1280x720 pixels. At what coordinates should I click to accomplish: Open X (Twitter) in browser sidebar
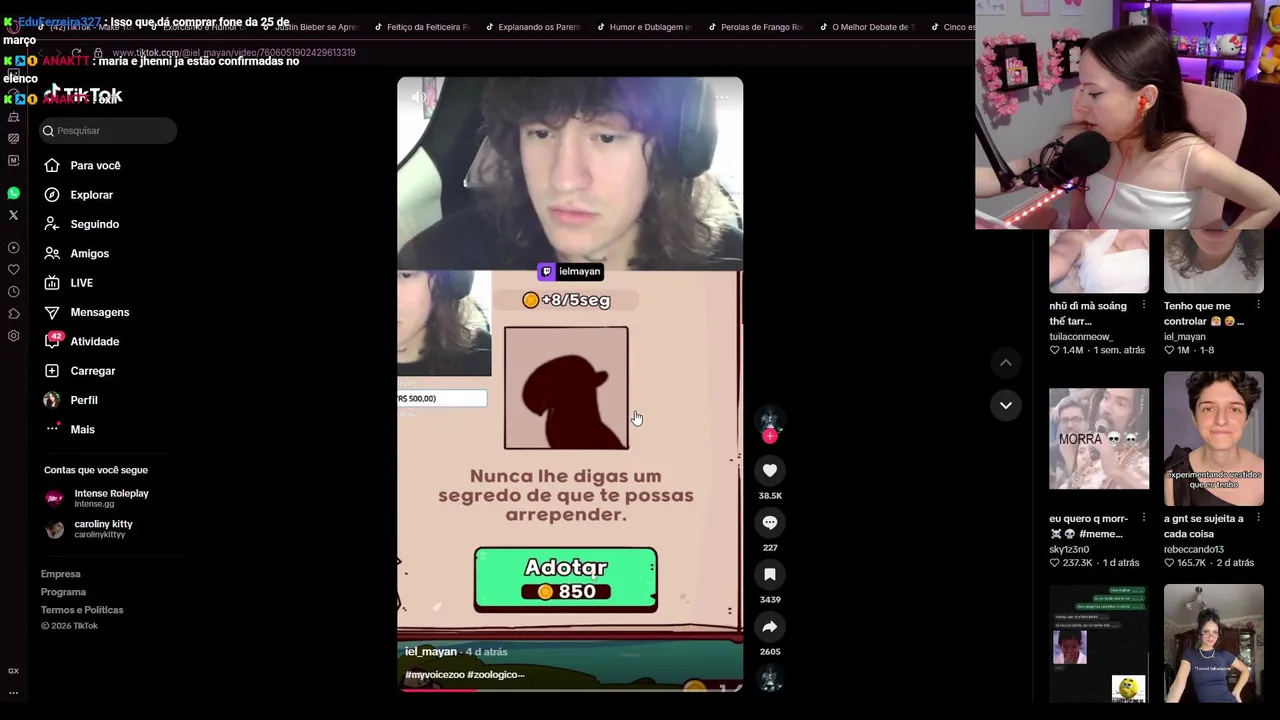click(x=13, y=215)
